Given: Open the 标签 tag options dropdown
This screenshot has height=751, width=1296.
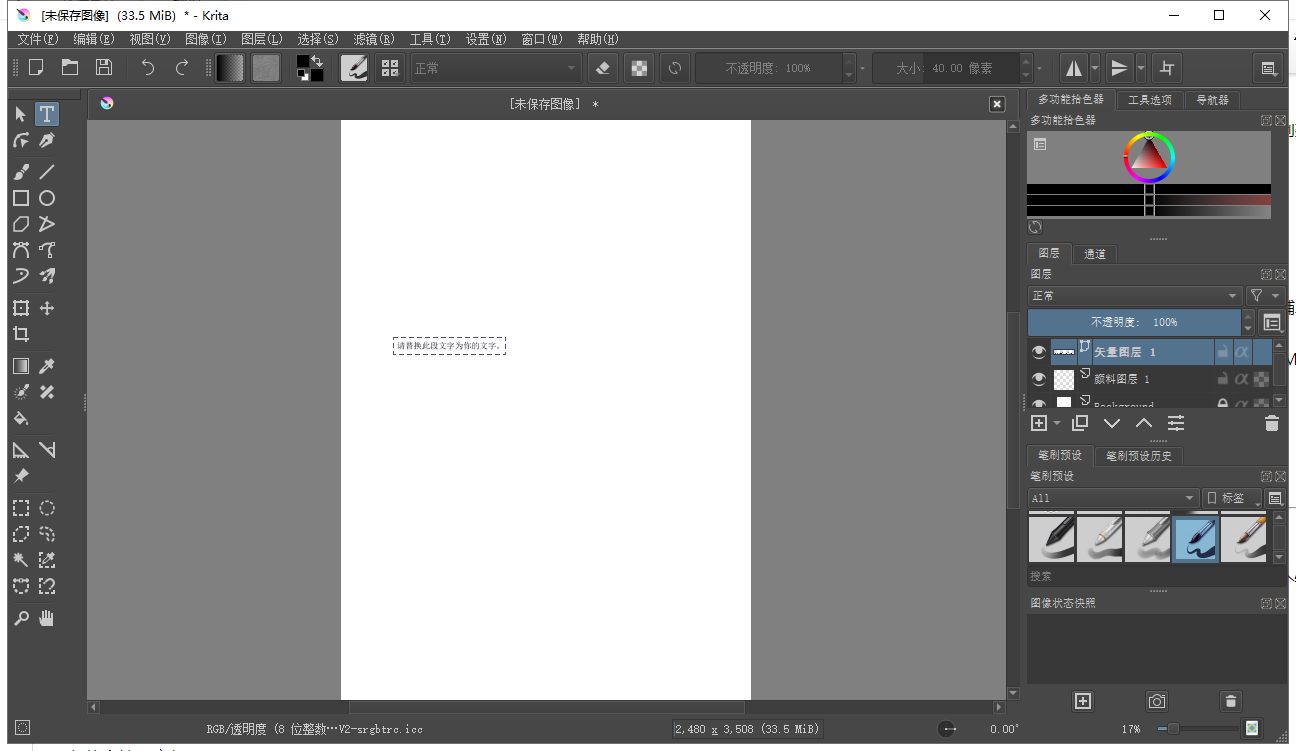Looking at the screenshot, I should pyautogui.click(x=1232, y=498).
